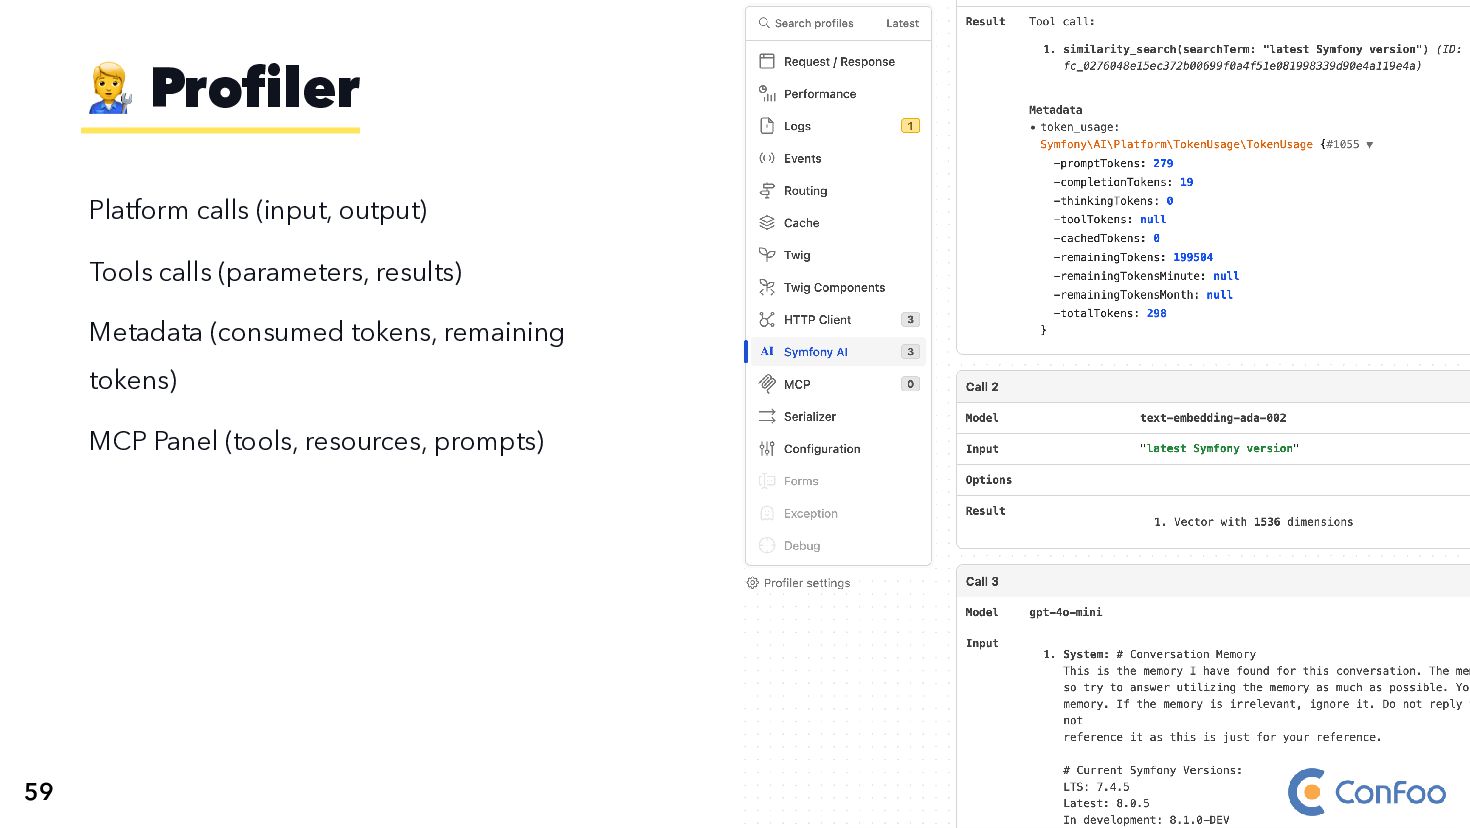Image resolution: width=1470 pixels, height=828 pixels.
Task: Click the Twig Components icon
Action: (x=767, y=287)
